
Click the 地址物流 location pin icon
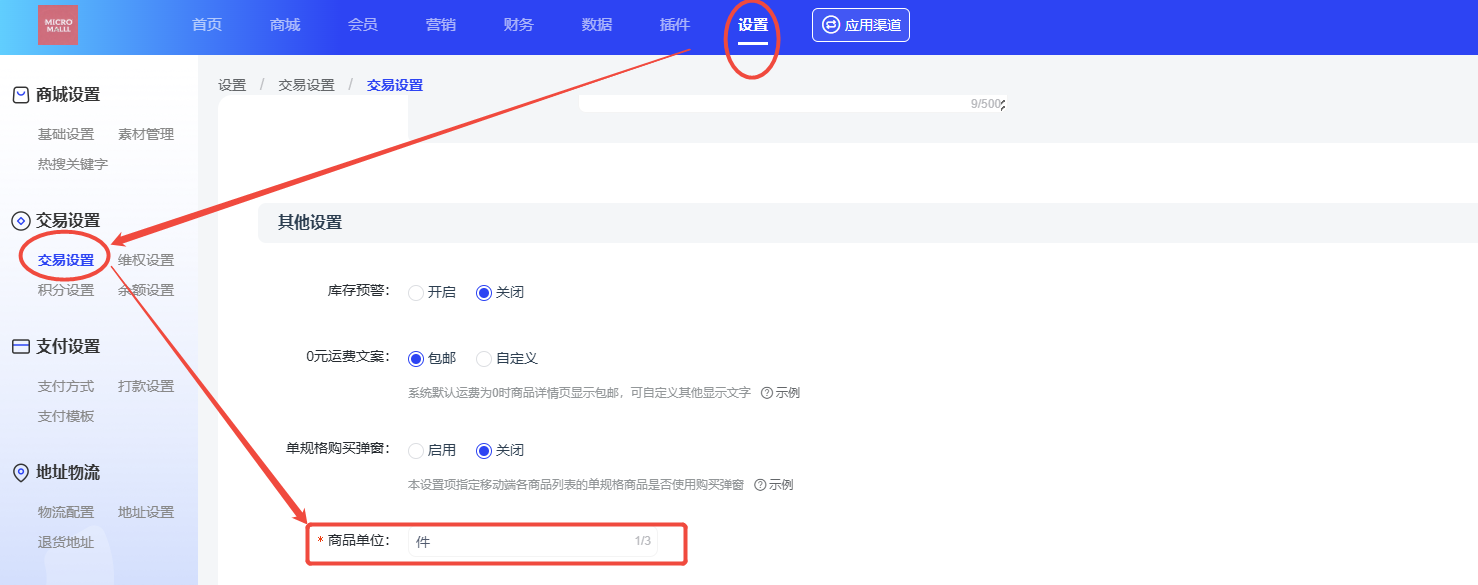pyautogui.click(x=20, y=473)
